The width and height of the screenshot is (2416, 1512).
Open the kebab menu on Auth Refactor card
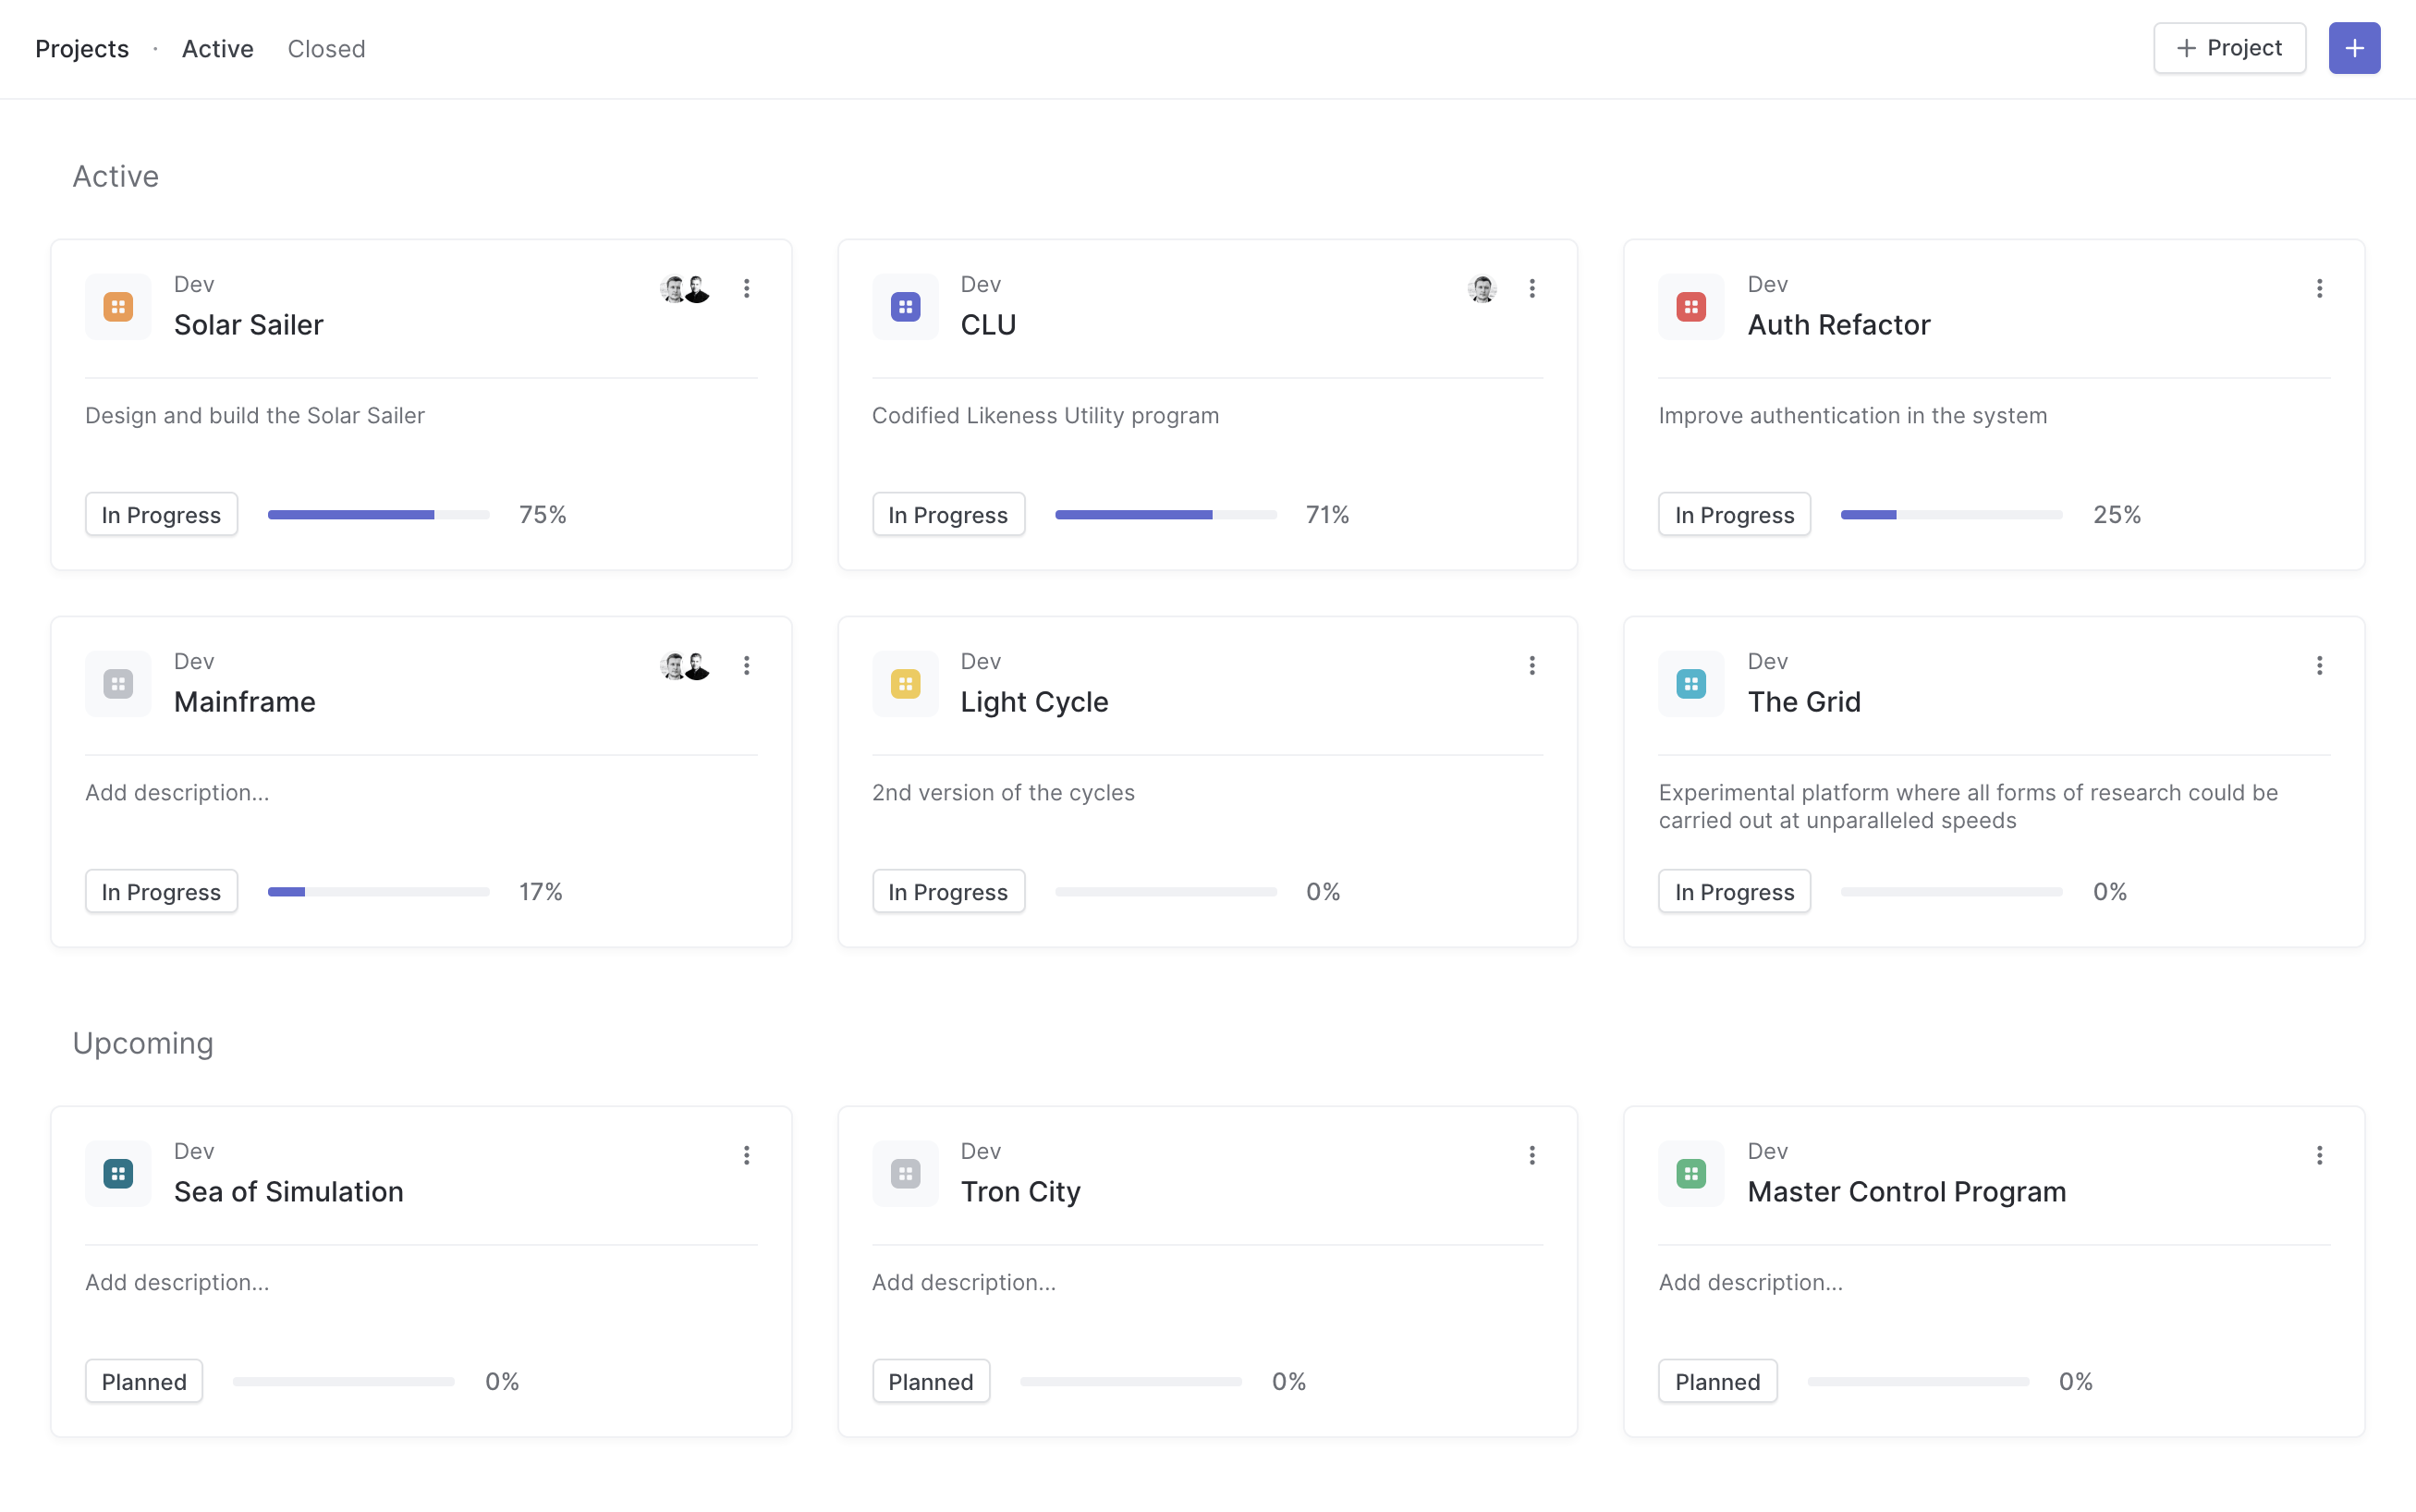2320,288
